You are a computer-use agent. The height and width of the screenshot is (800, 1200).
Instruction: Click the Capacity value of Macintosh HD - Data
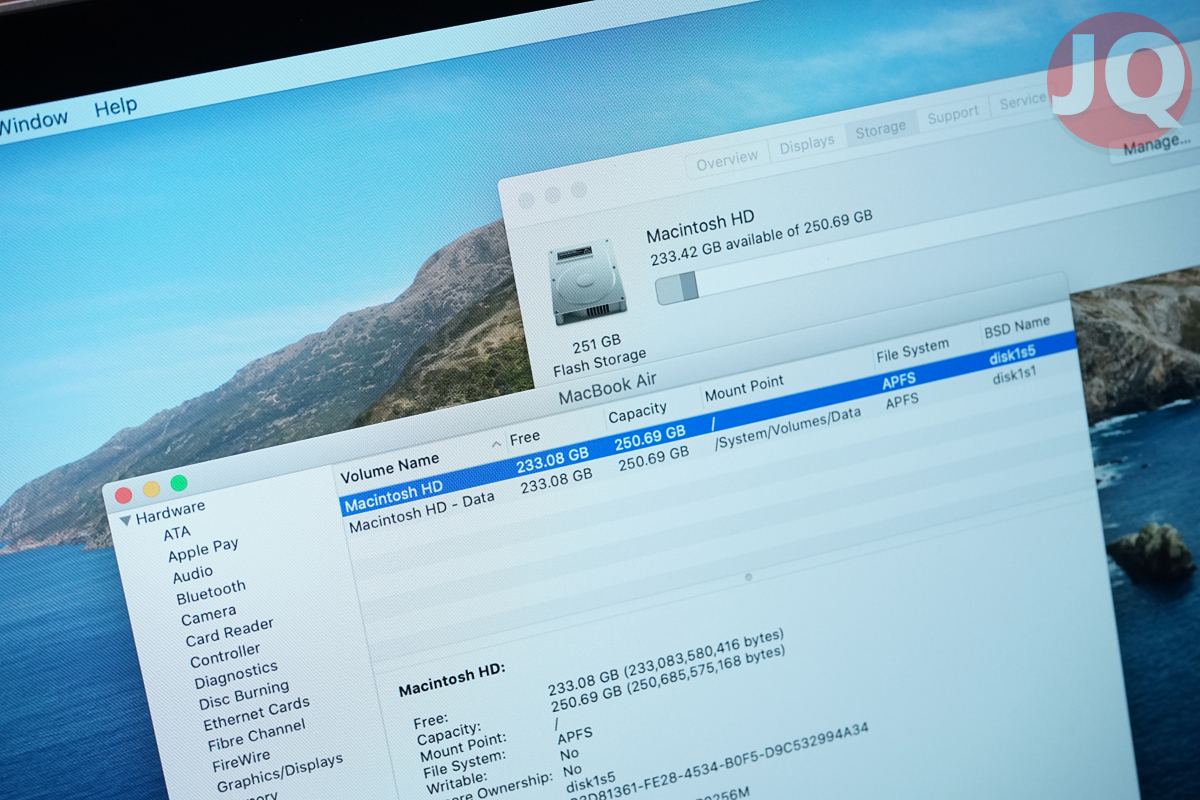click(x=654, y=461)
